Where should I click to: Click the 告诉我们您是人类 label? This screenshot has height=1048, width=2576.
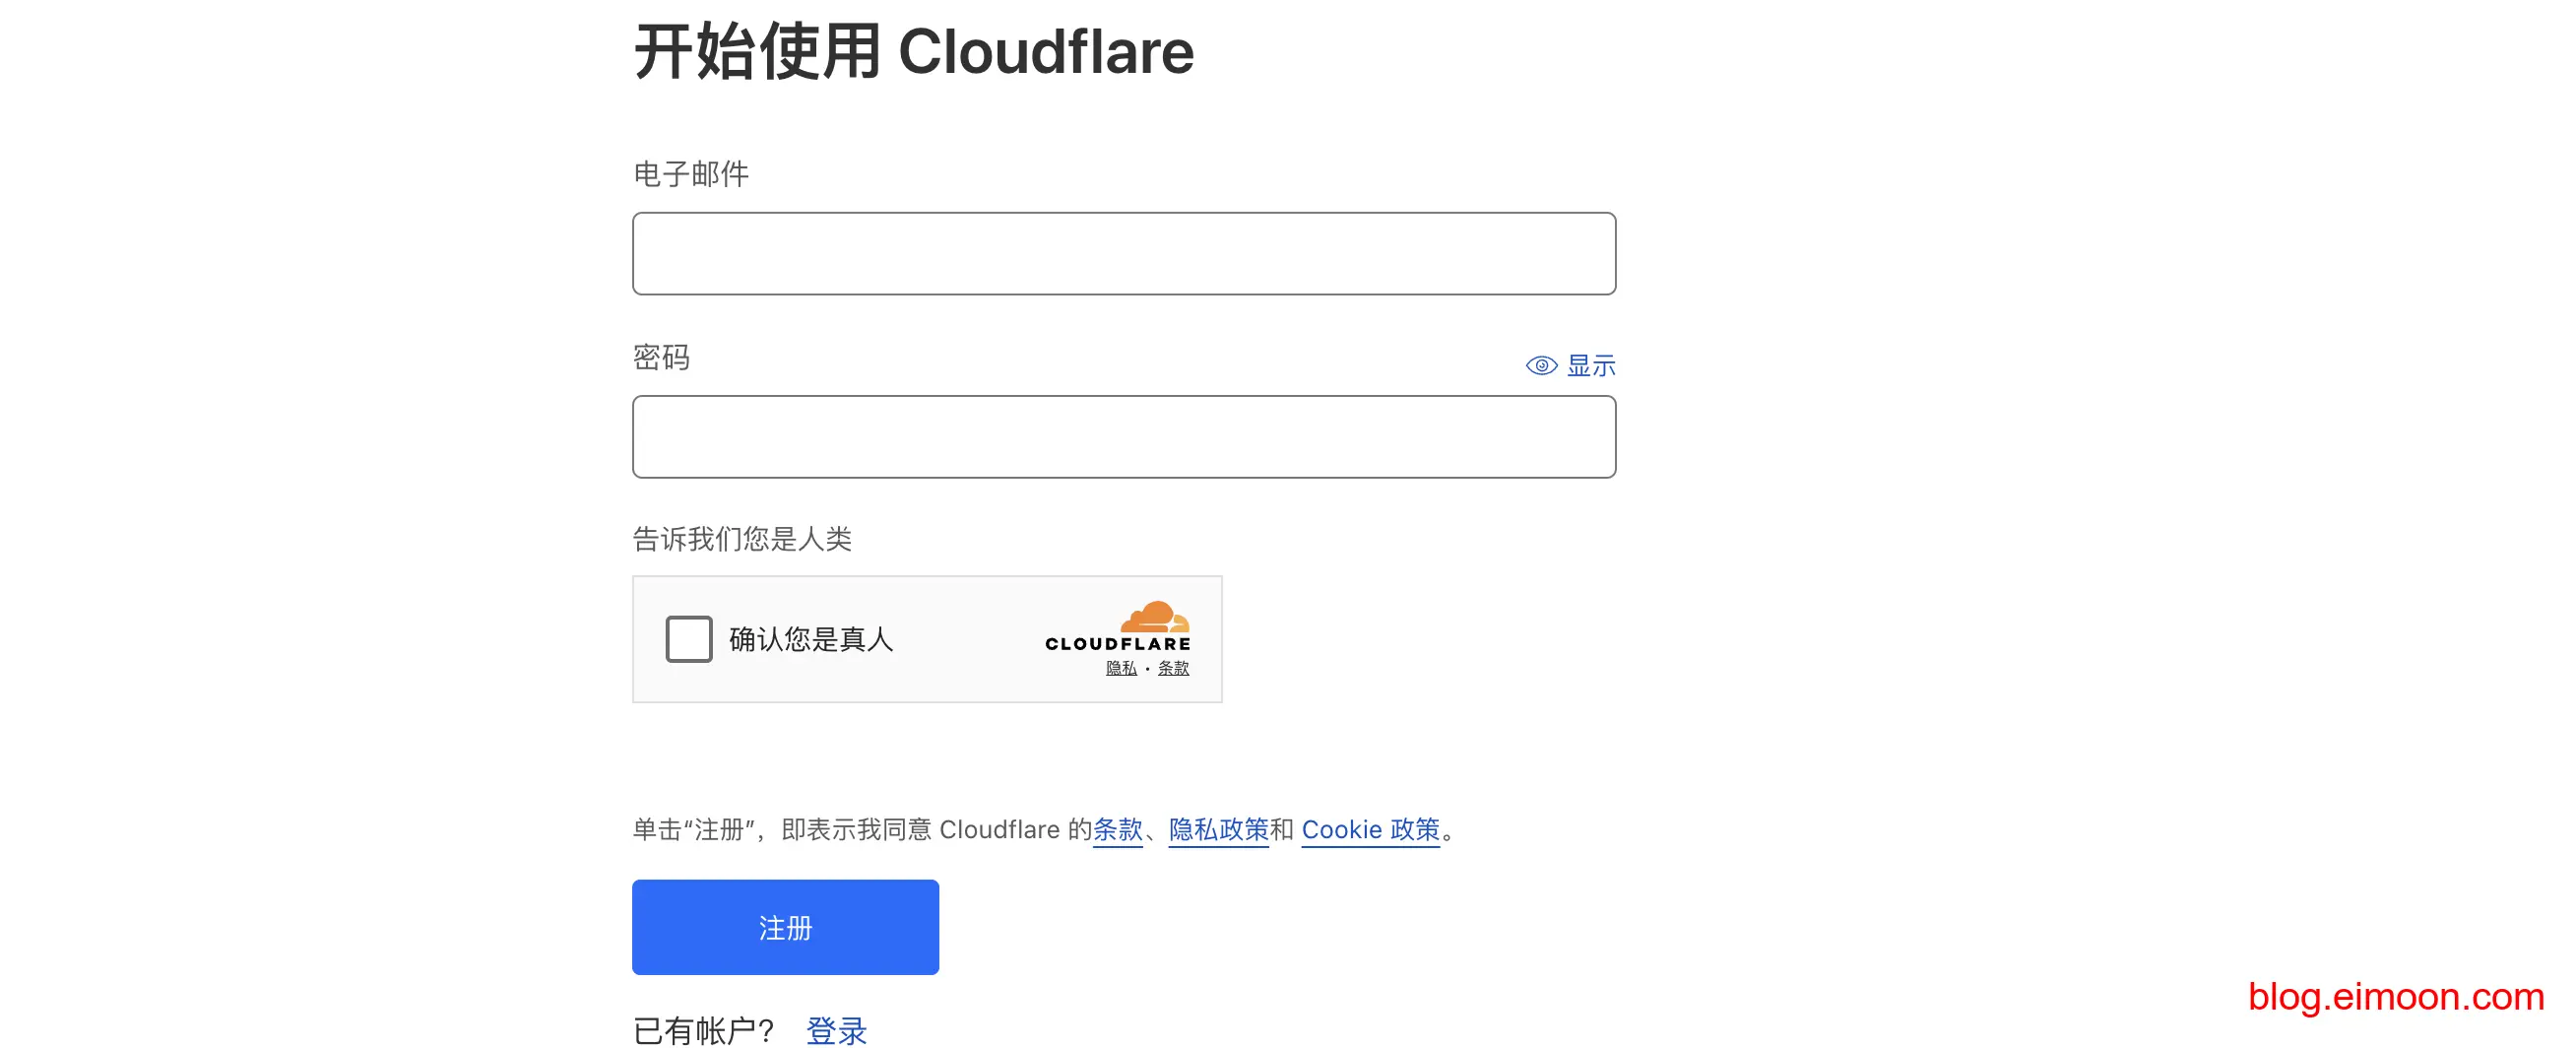[x=742, y=539]
